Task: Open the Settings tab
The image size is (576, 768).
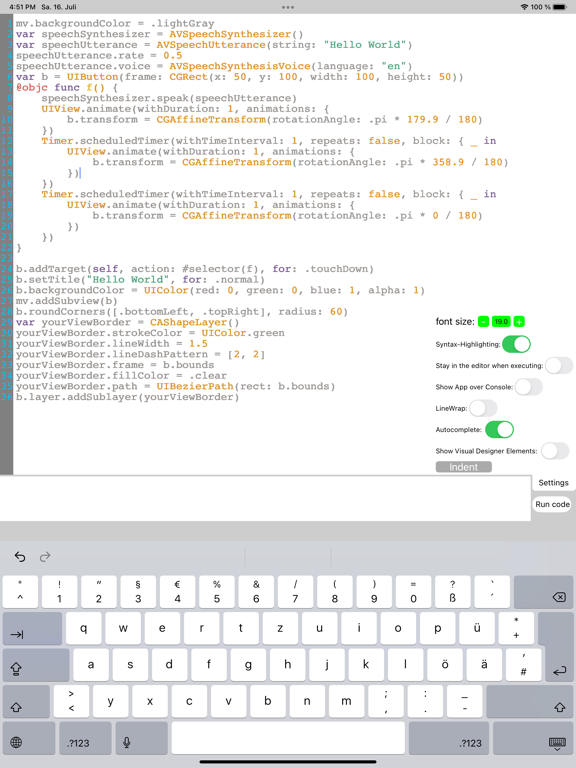Action: click(x=553, y=482)
